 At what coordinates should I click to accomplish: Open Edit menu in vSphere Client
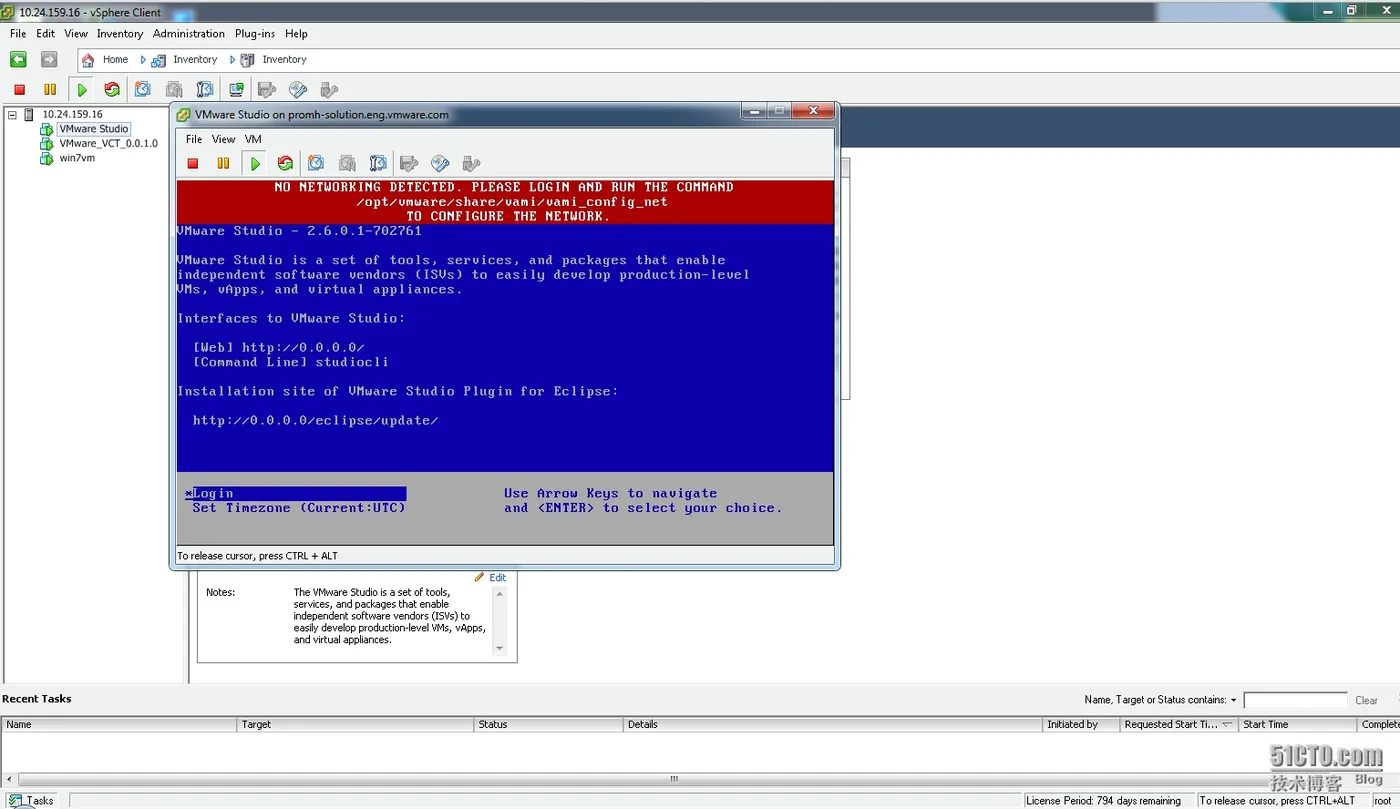tap(46, 33)
